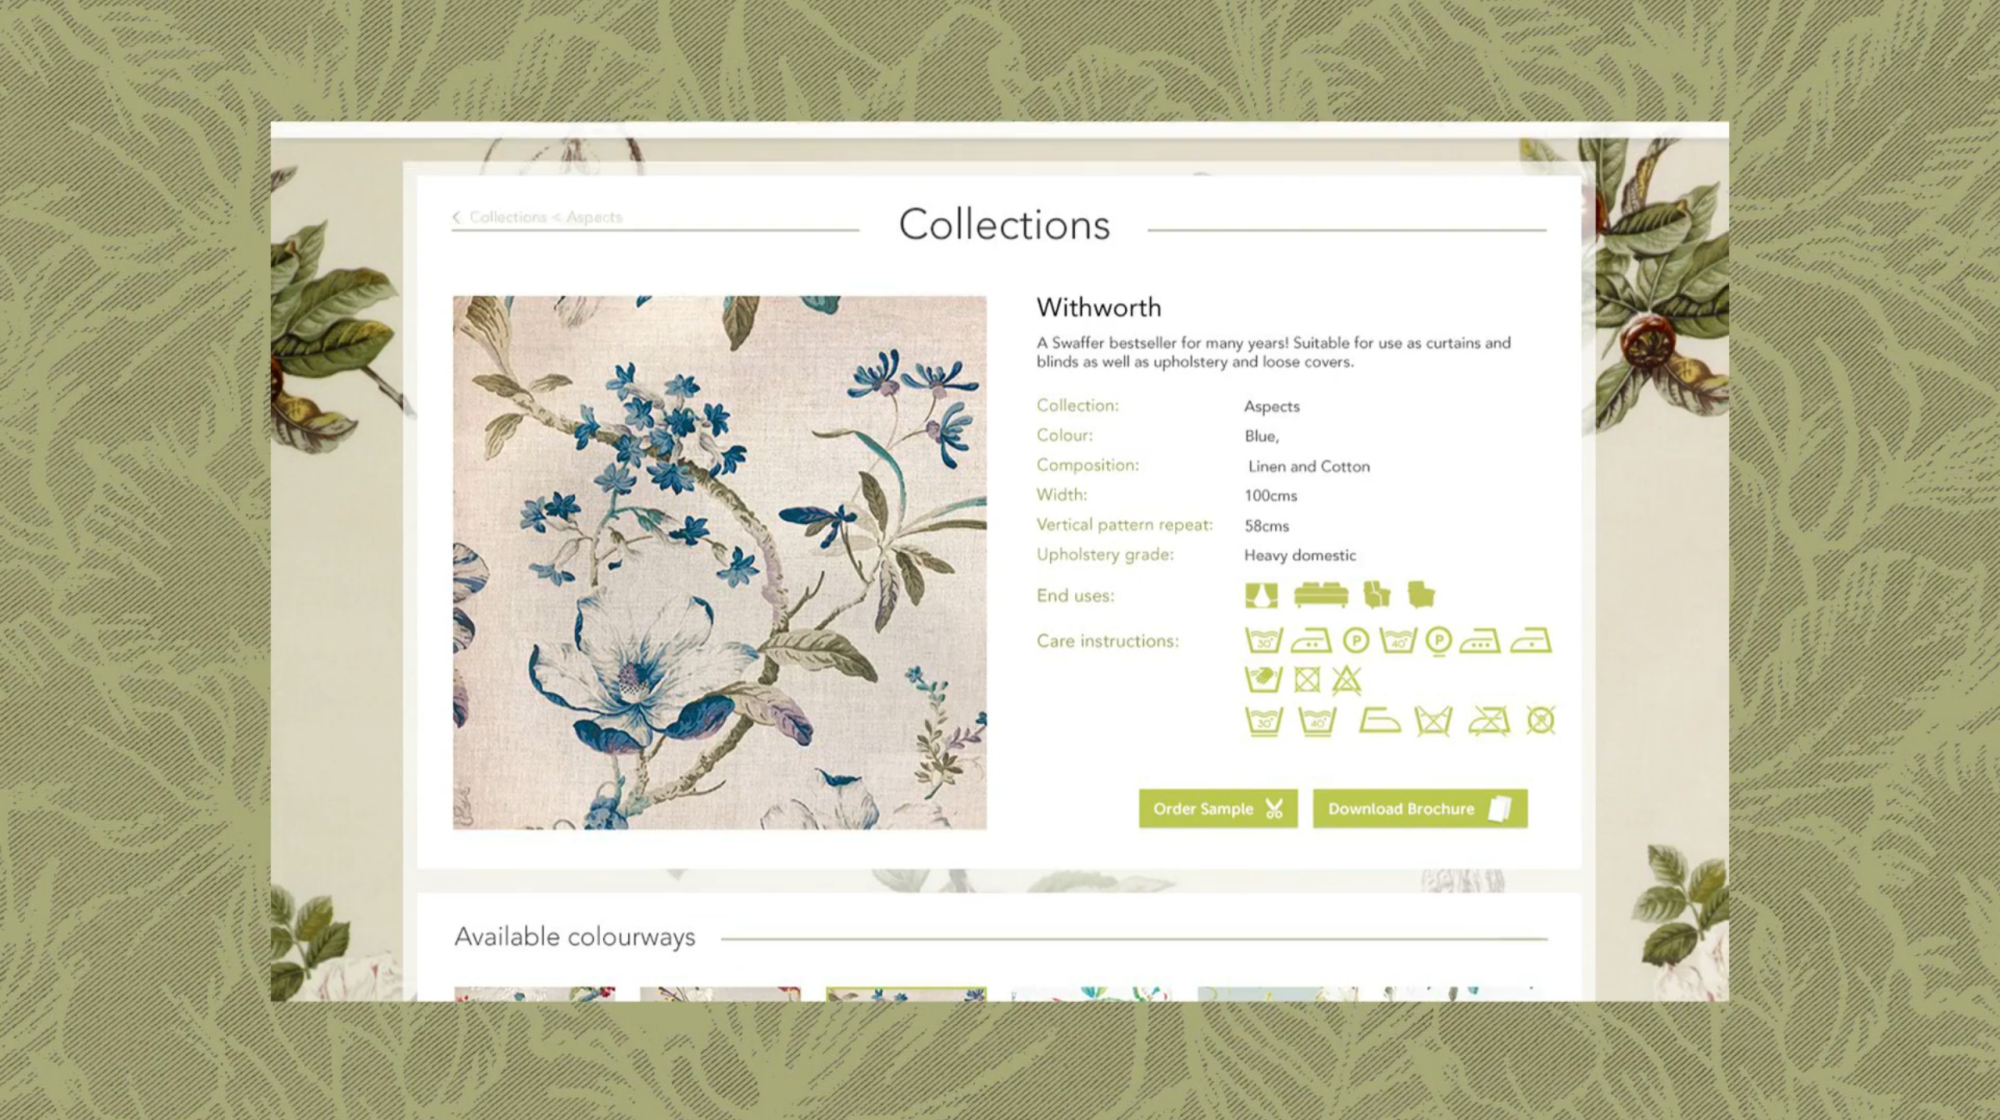Select the fourth colourway swatch thumbnail
The width and height of the screenshot is (2000, 1120).
(x=1092, y=994)
